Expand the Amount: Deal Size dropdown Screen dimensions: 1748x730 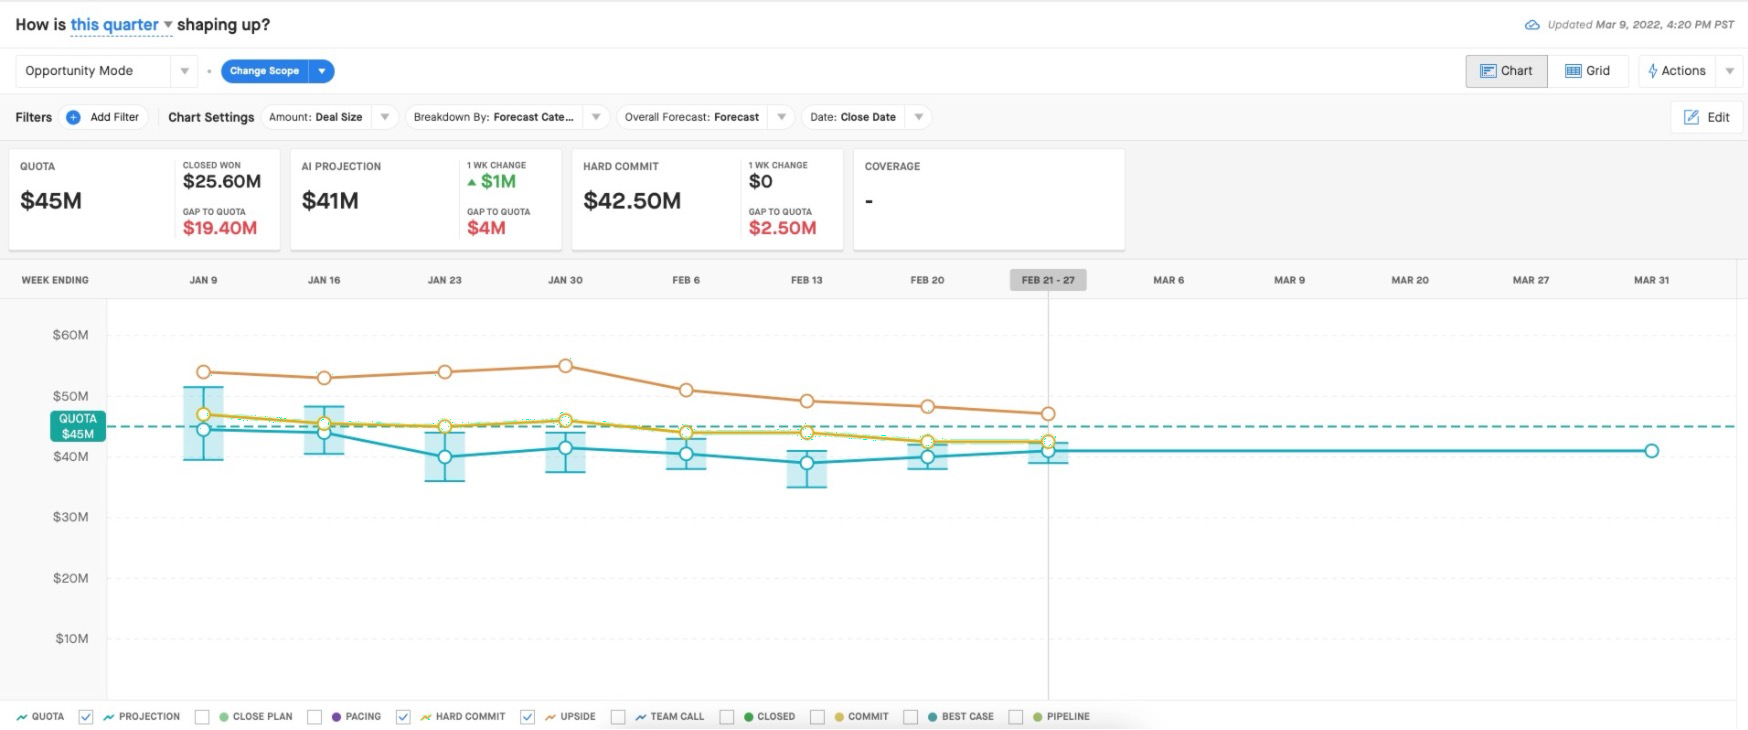(x=384, y=117)
